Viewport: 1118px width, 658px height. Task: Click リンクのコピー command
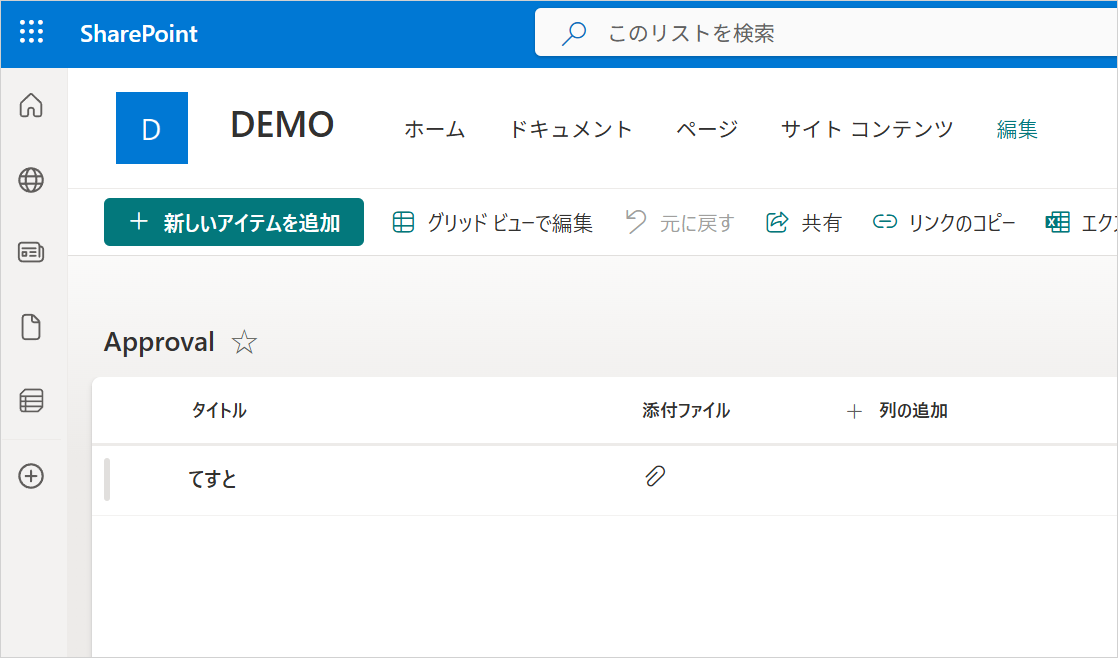coord(944,223)
